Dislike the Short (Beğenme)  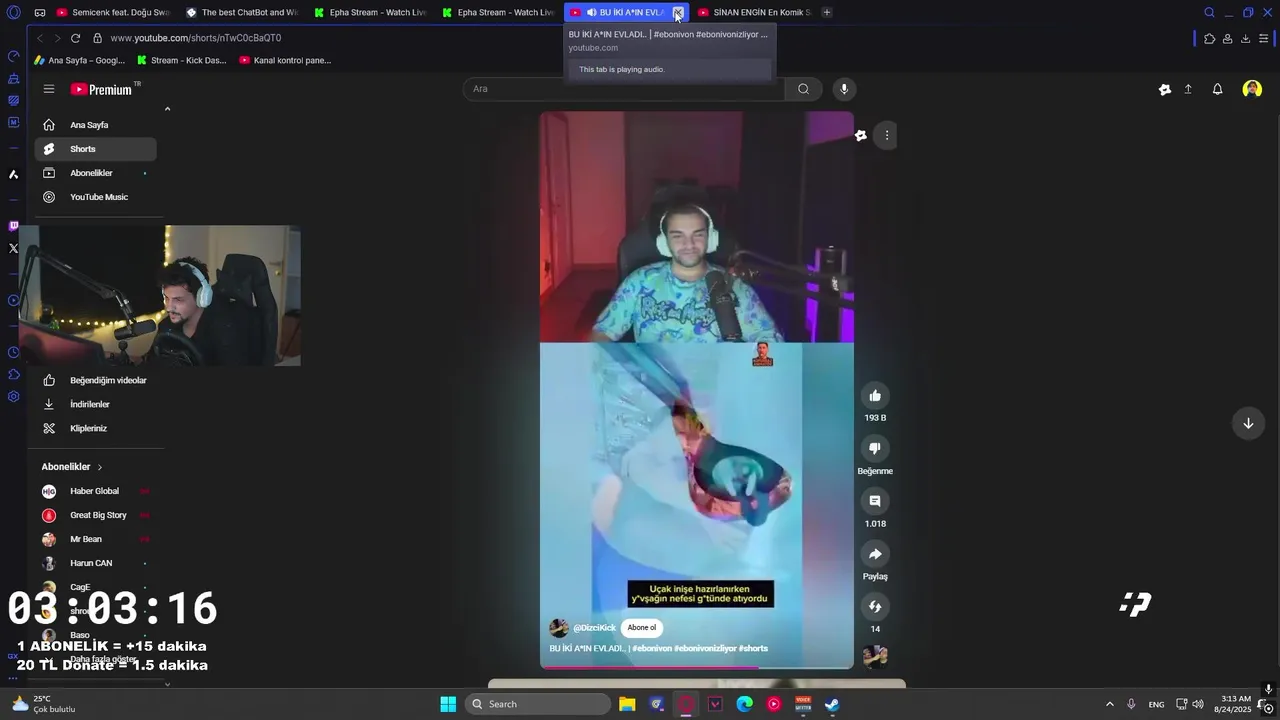(x=875, y=449)
